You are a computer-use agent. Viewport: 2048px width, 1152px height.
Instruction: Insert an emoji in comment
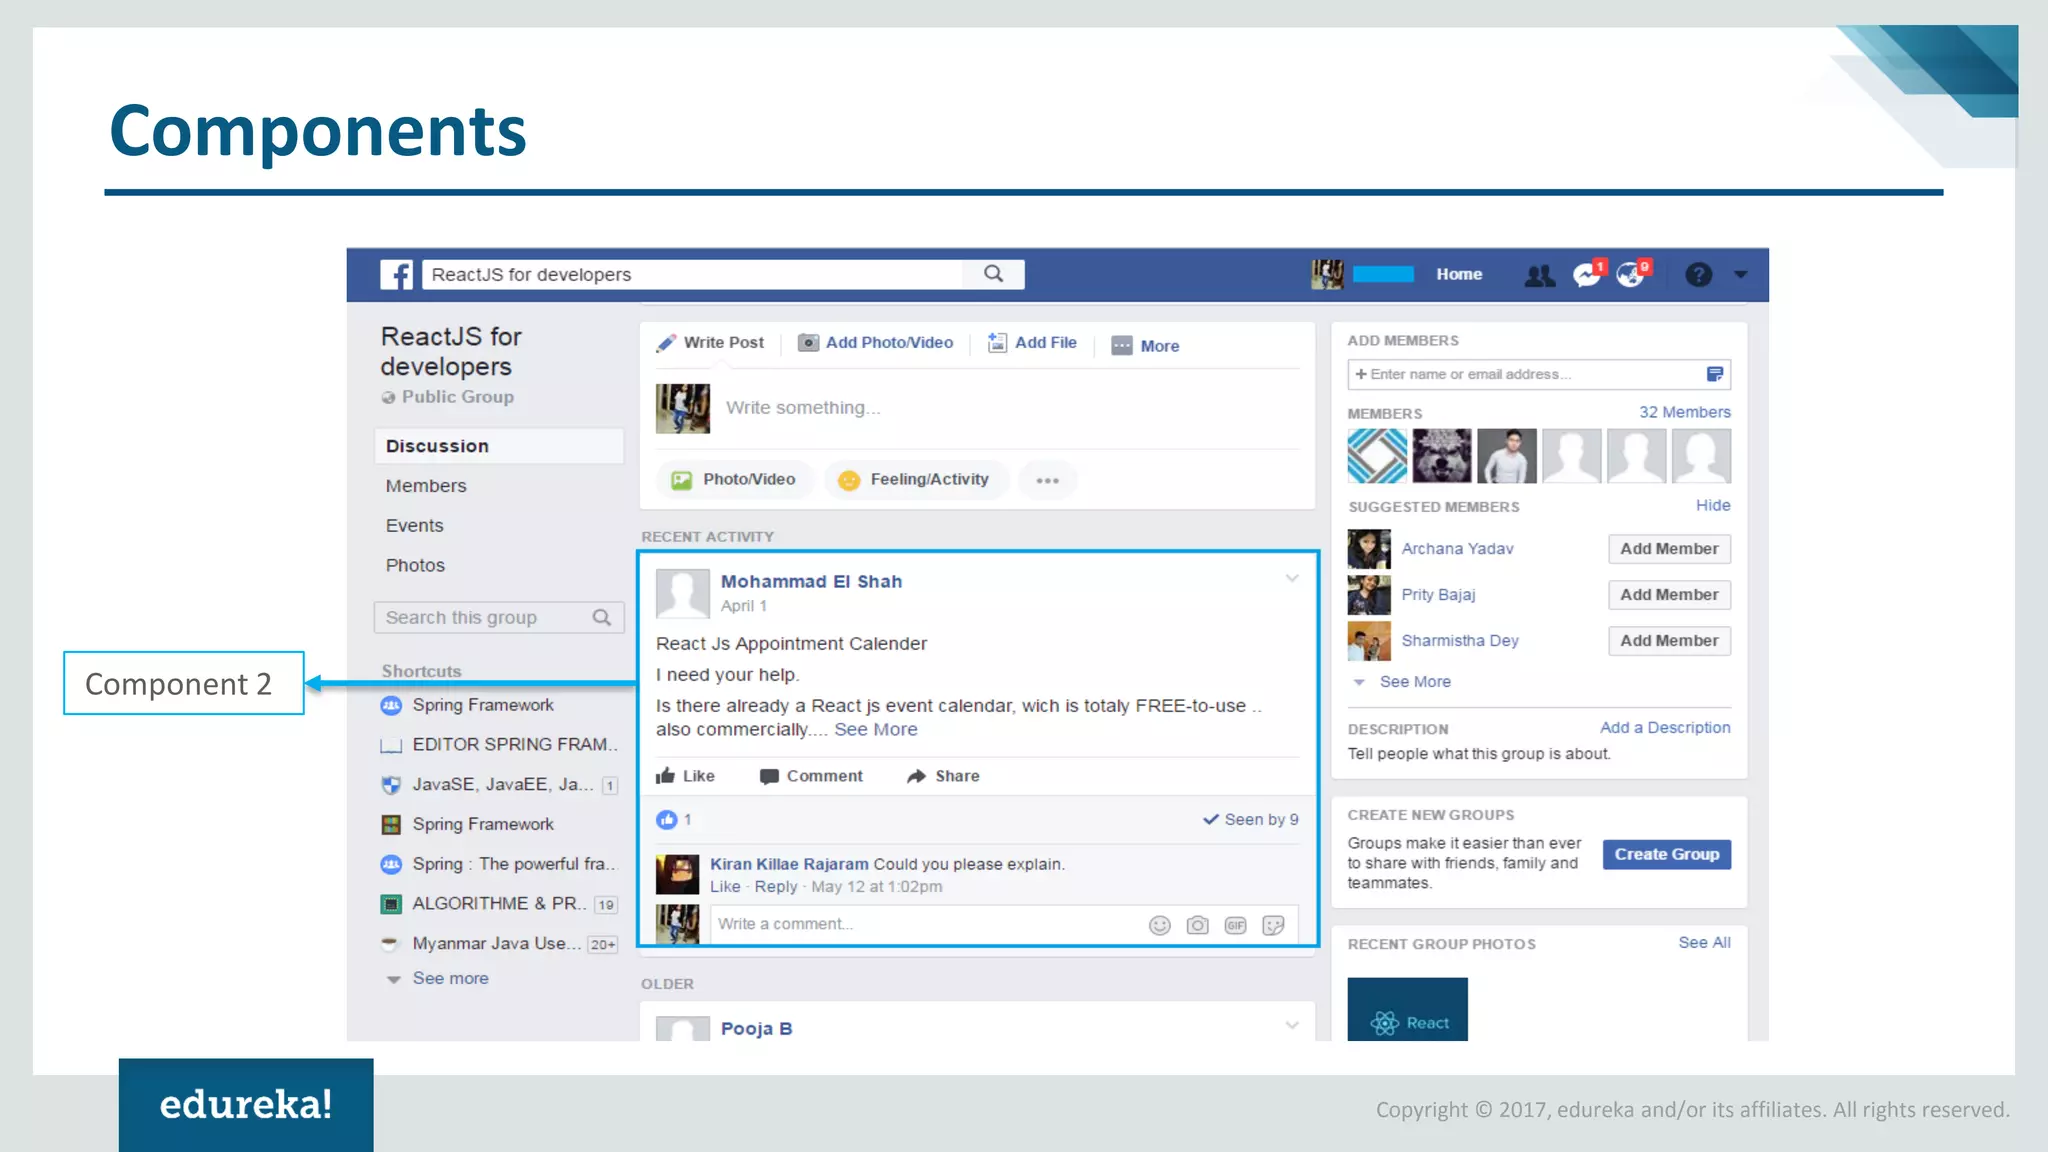click(x=1159, y=925)
